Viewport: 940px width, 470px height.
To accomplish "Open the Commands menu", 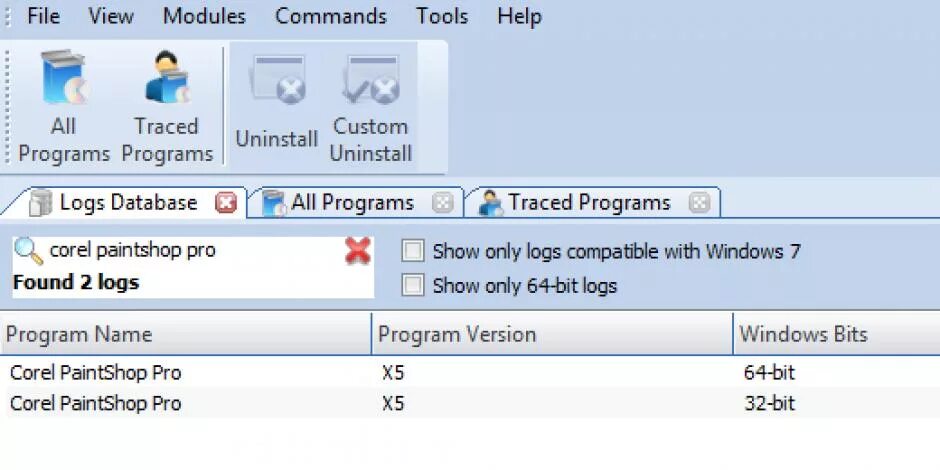I will coord(330,16).
